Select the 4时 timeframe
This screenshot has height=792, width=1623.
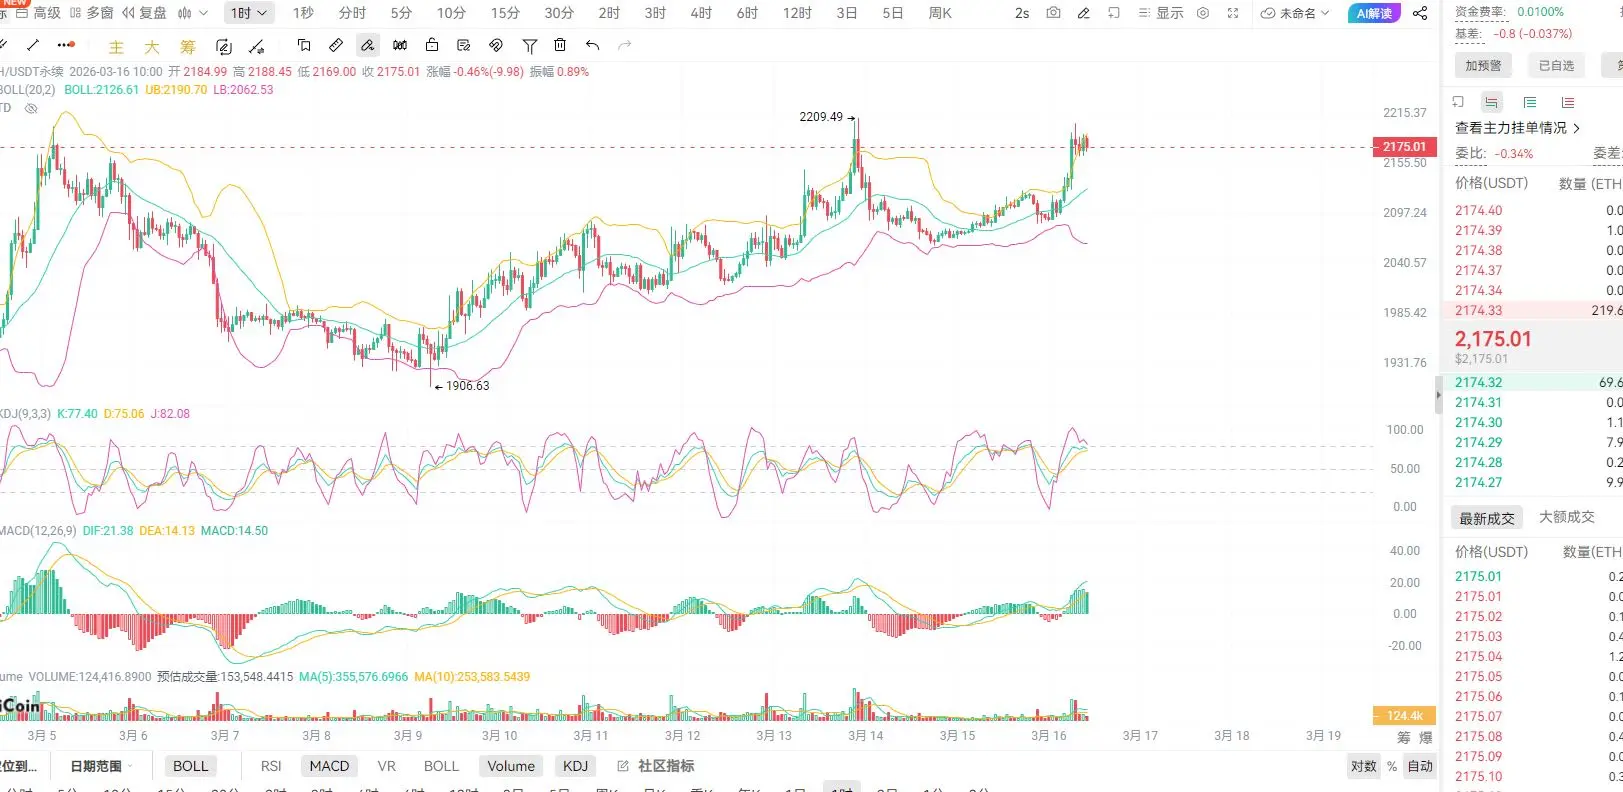[701, 13]
